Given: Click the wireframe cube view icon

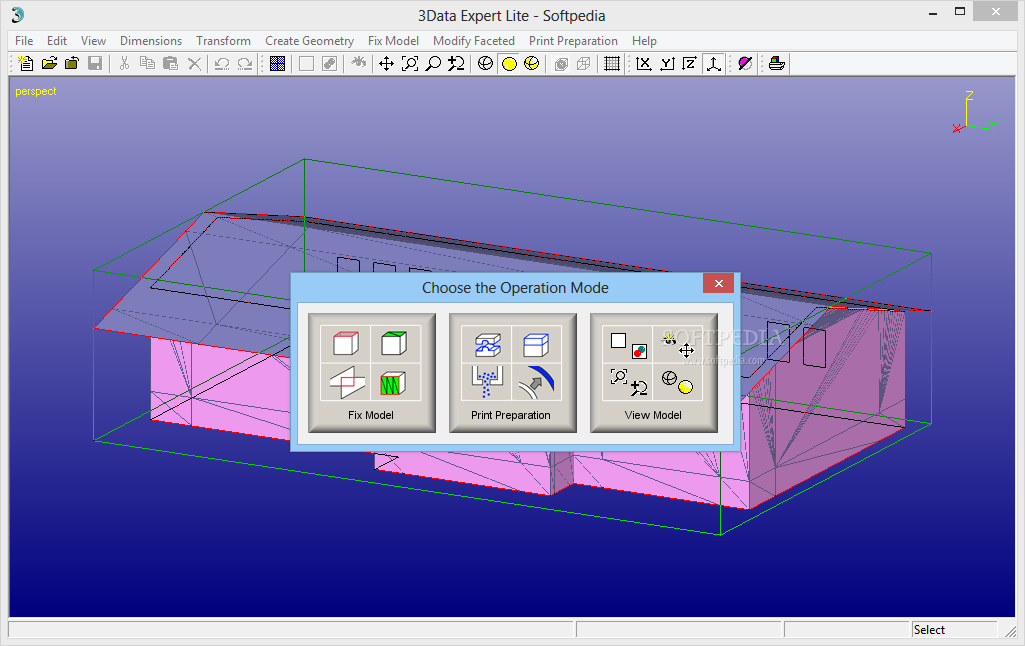Looking at the screenshot, I should pyautogui.click(x=584, y=63).
